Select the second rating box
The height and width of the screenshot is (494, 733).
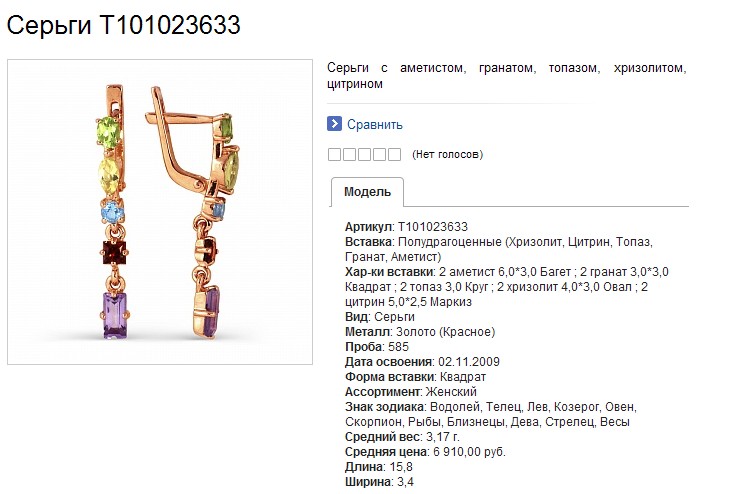pyautogui.click(x=349, y=155)
